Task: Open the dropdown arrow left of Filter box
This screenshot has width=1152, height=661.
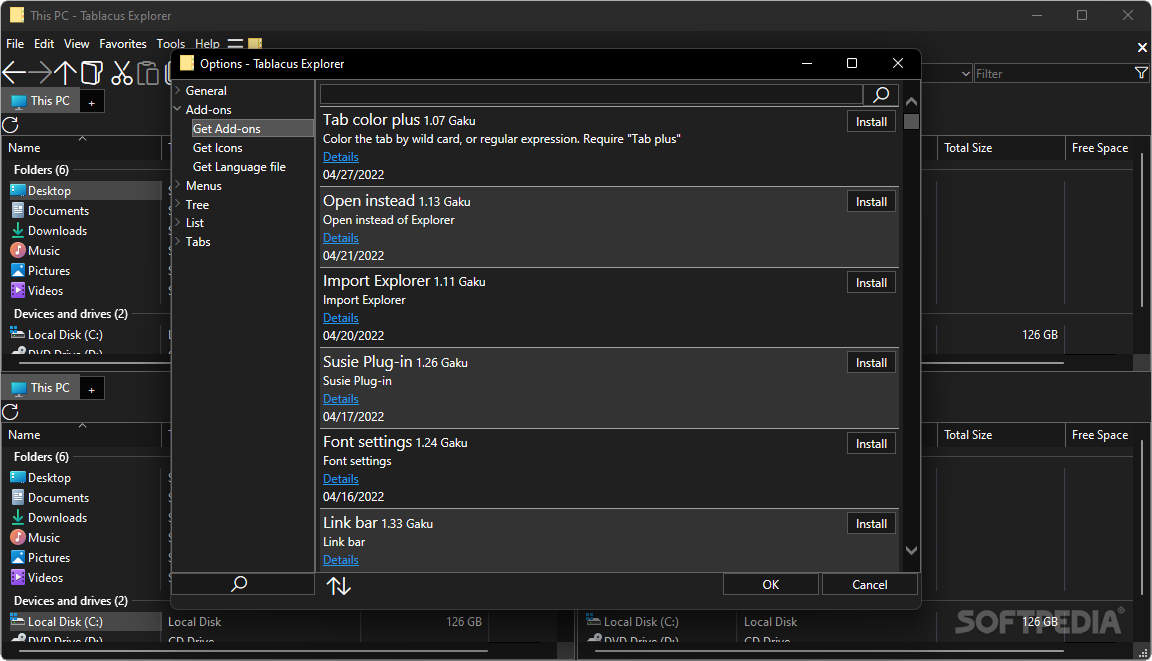Action: (x=965, y=73)
